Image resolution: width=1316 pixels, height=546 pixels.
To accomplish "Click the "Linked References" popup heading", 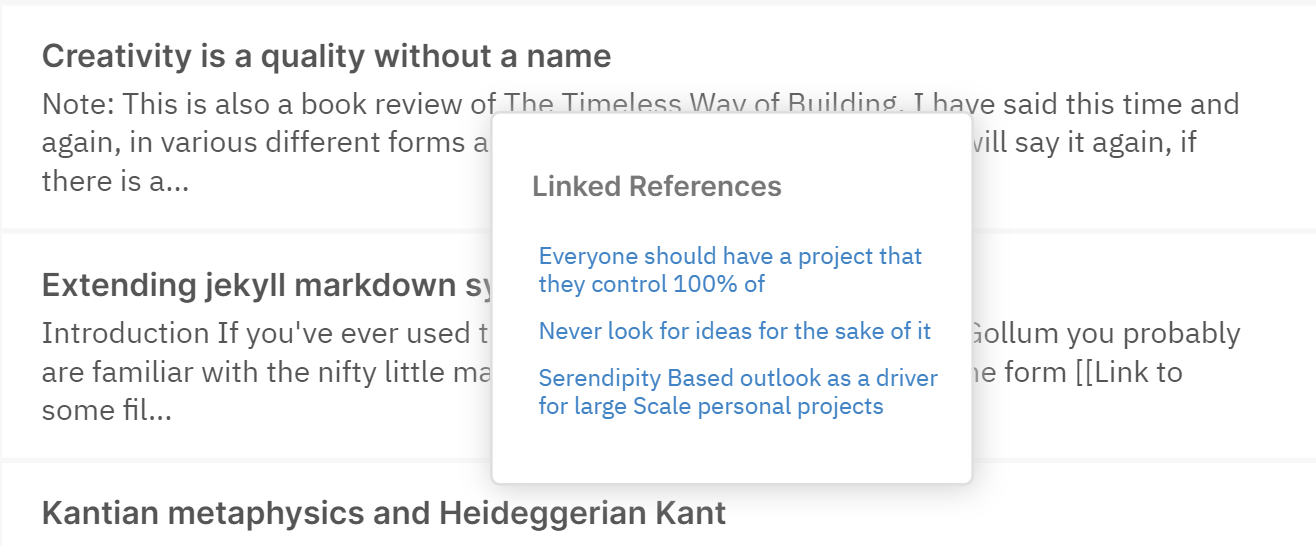I will (x=656, y=186).
